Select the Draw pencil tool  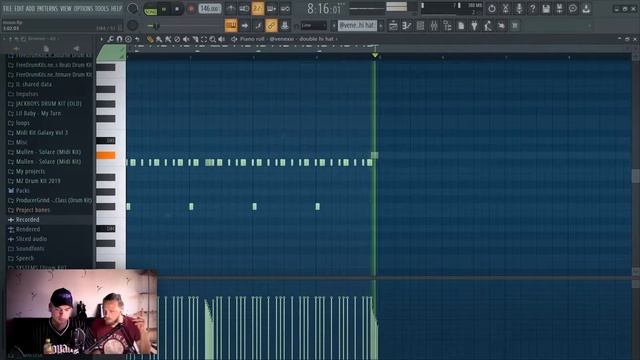(x=150, y=39)
